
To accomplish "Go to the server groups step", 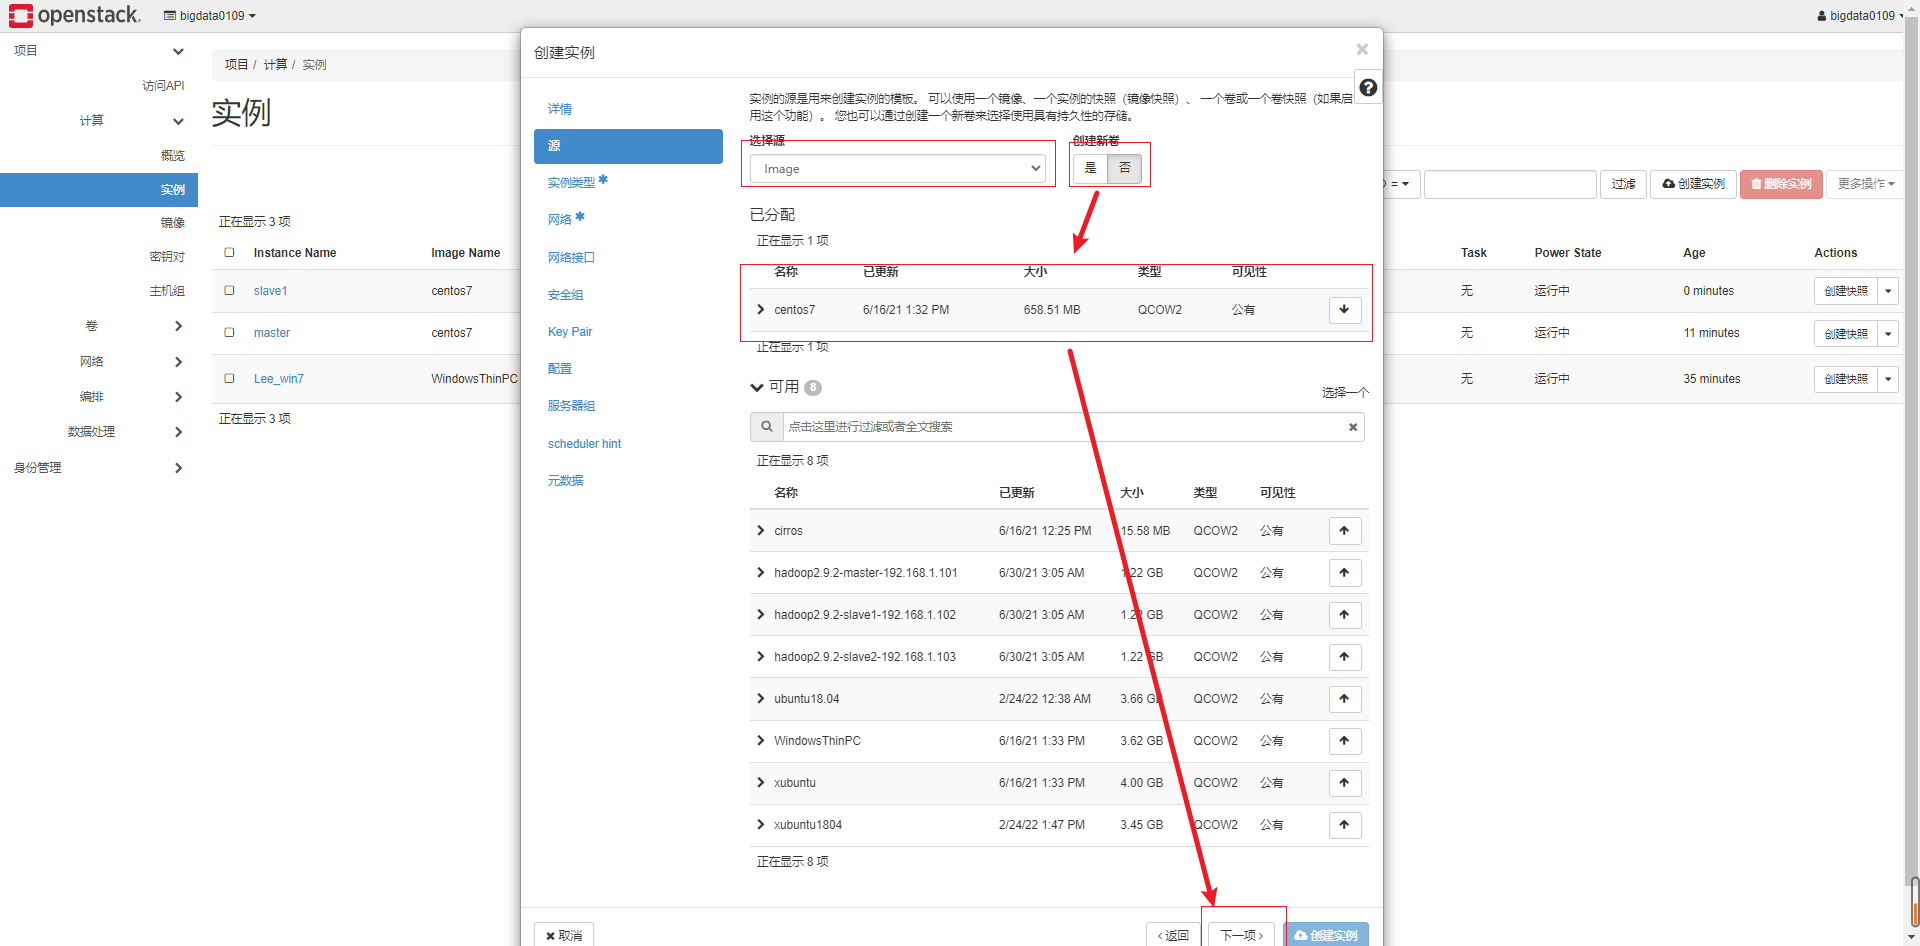I will pos(571,406).
